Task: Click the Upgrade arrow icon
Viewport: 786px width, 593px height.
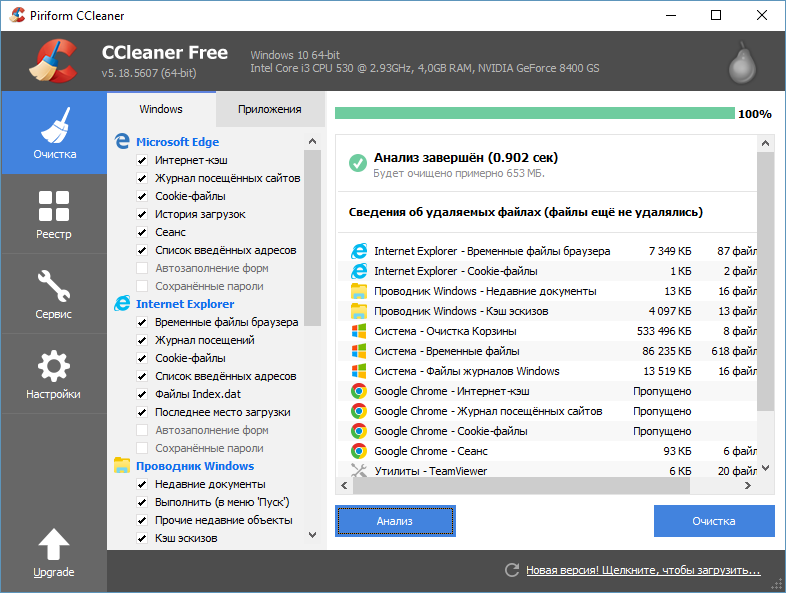Action: coord(54,544)
